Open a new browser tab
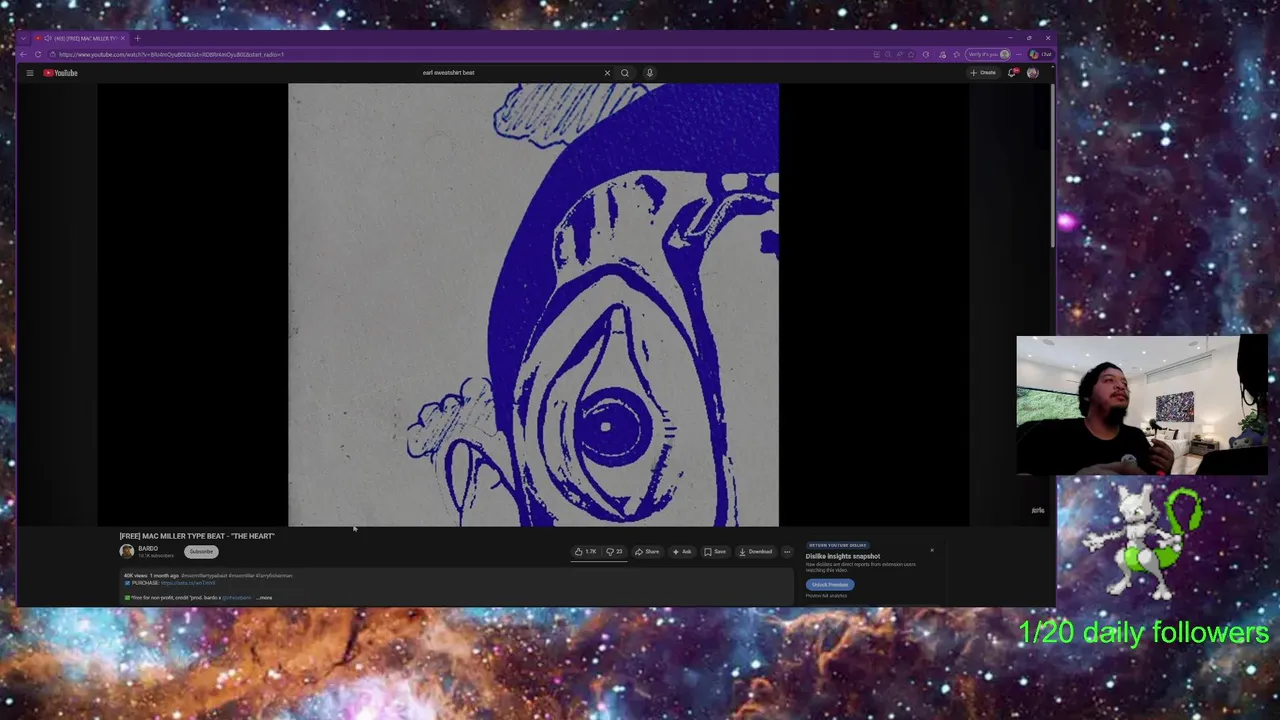The width and height of the screenshot is (1280, 720). 137,38
